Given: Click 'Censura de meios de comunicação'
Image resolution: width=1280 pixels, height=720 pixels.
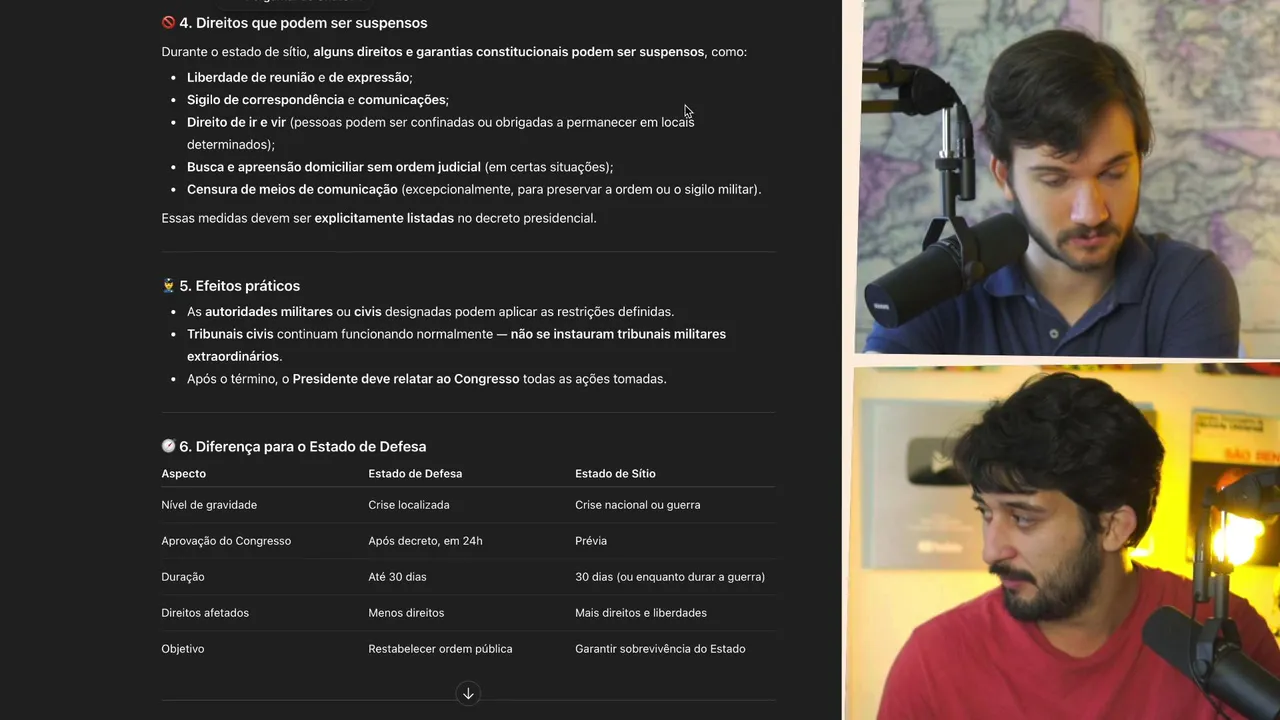Looking at the screenshot, I should (x=292, y=189).
